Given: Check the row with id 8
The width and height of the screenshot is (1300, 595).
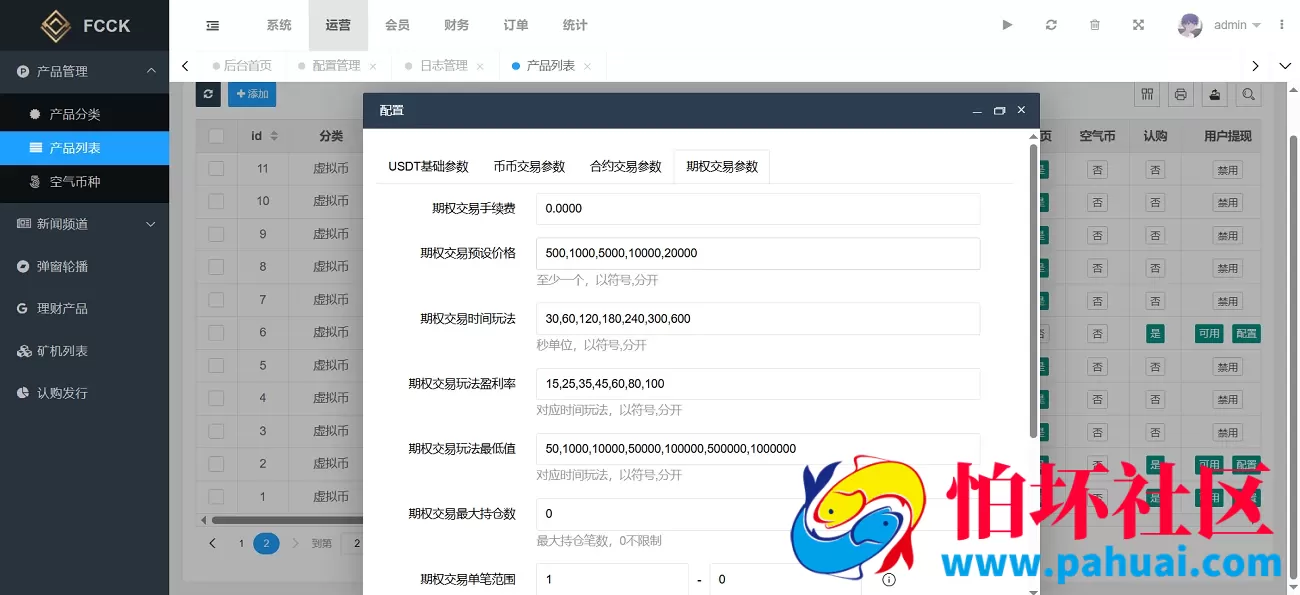Looking at the screenshot, I should (216, 267).
